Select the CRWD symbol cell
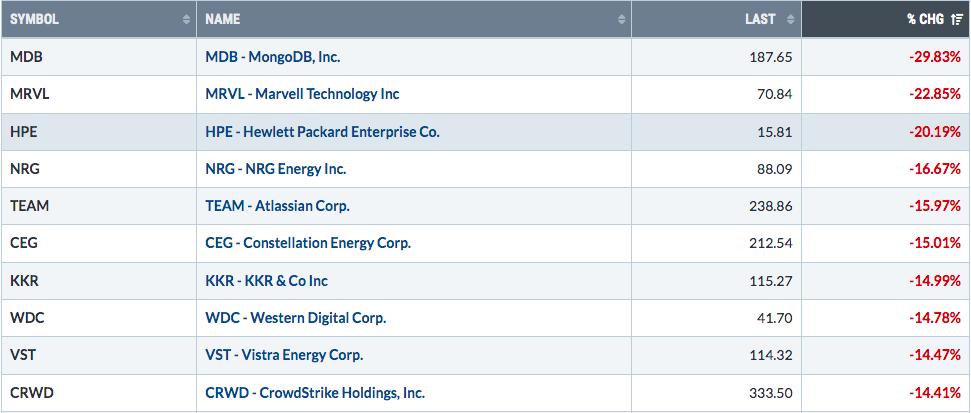 click(x=98, y=393)
